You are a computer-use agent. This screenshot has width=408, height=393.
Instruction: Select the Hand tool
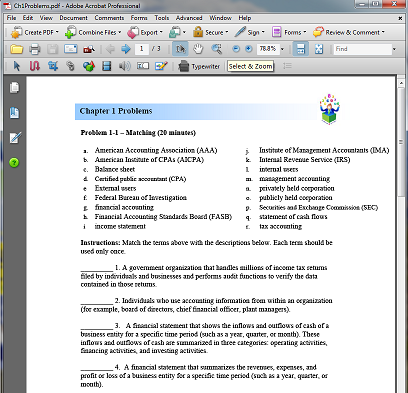coord(198,49)
